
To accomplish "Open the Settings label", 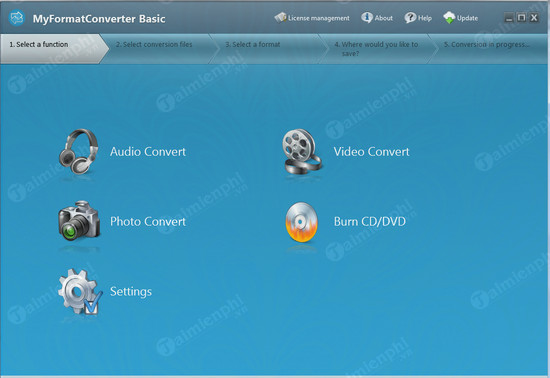I will click(x=131, y=292).
